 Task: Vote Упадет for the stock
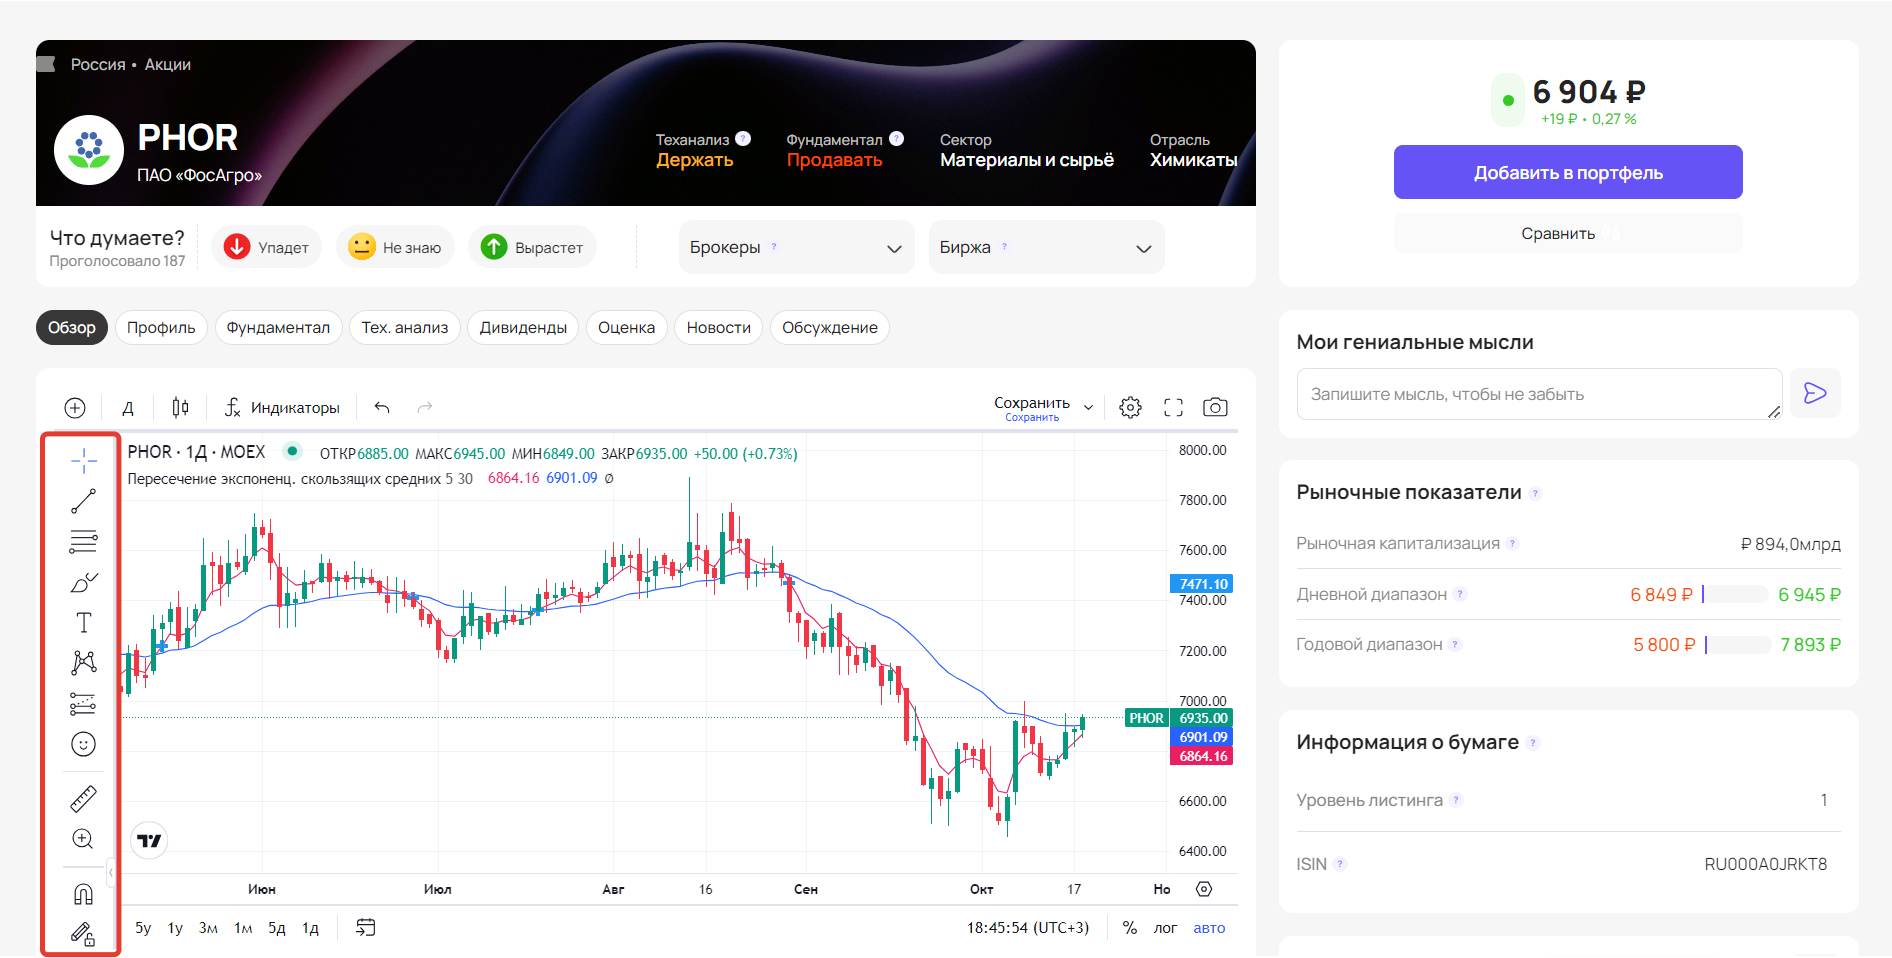click(x=266, y=247)
